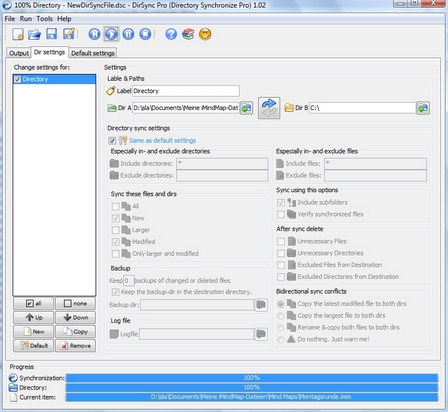Open help via the question mark icon
This screenshot has height=412, width=448.
click(x=171, y=34)
